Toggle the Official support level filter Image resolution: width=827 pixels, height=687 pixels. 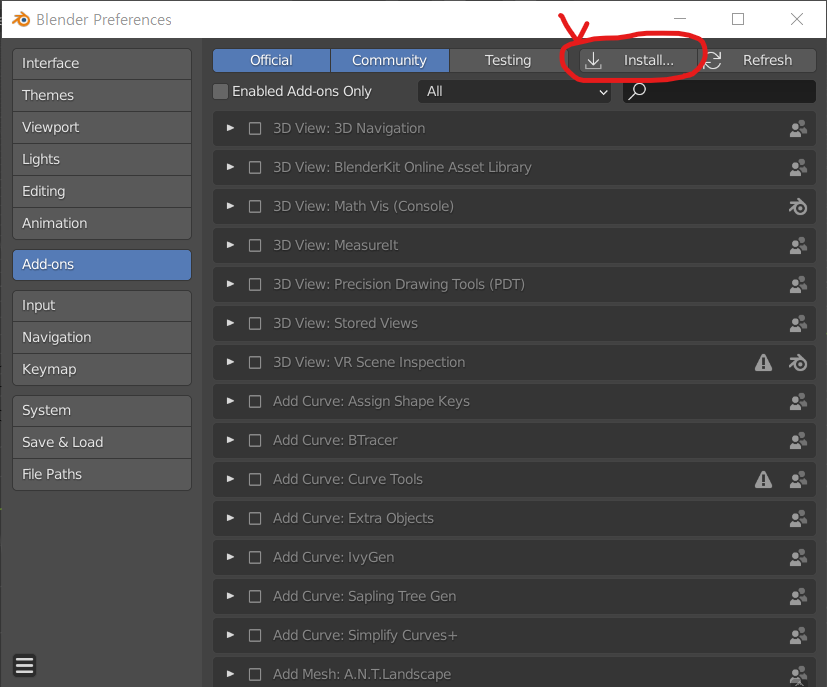[271, 60]
